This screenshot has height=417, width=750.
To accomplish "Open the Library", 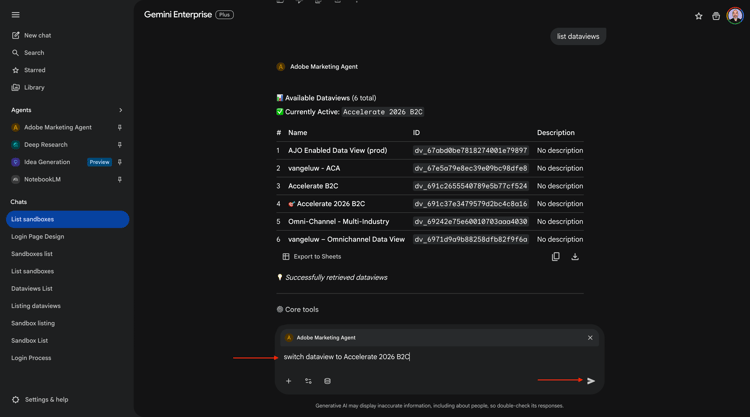I will 28,88.
